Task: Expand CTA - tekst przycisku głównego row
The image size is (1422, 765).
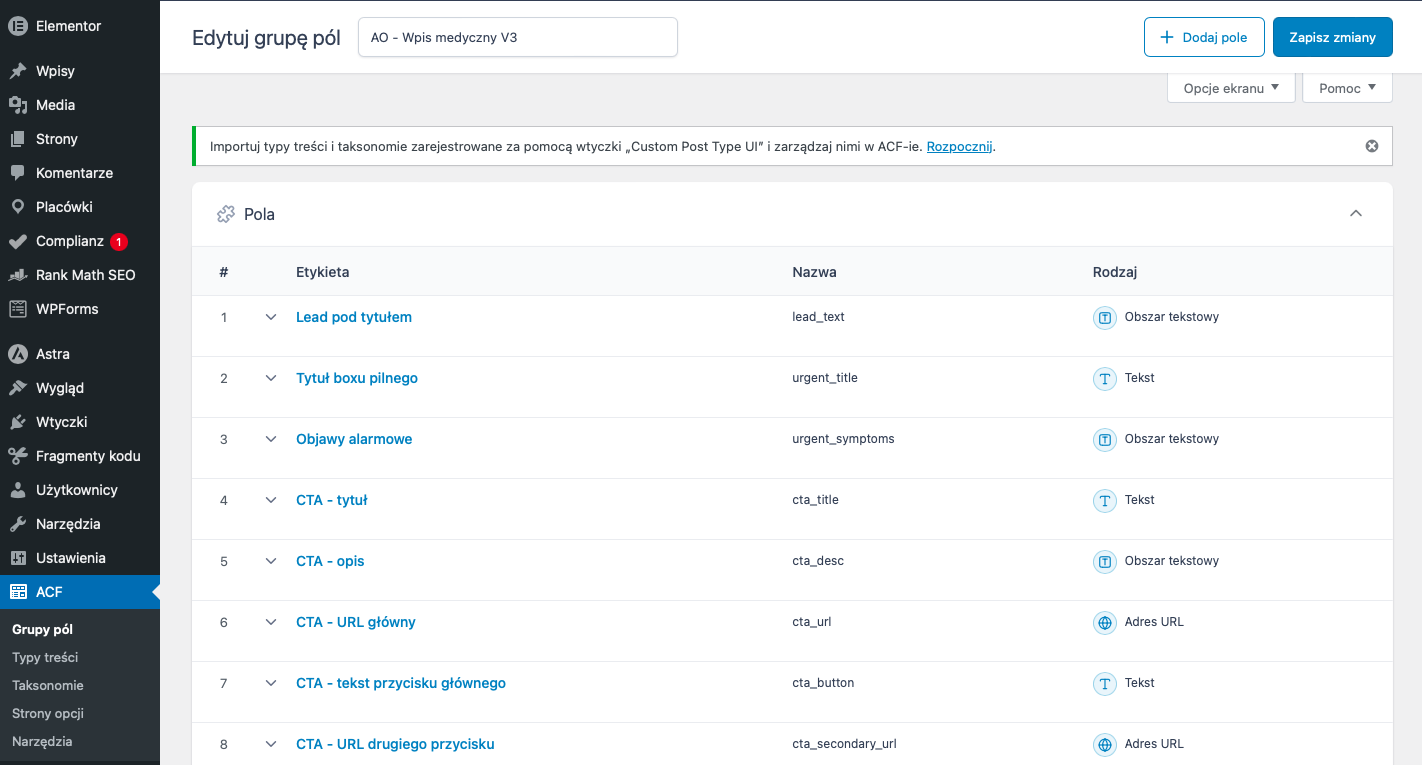Action: [x=270, y=683]
